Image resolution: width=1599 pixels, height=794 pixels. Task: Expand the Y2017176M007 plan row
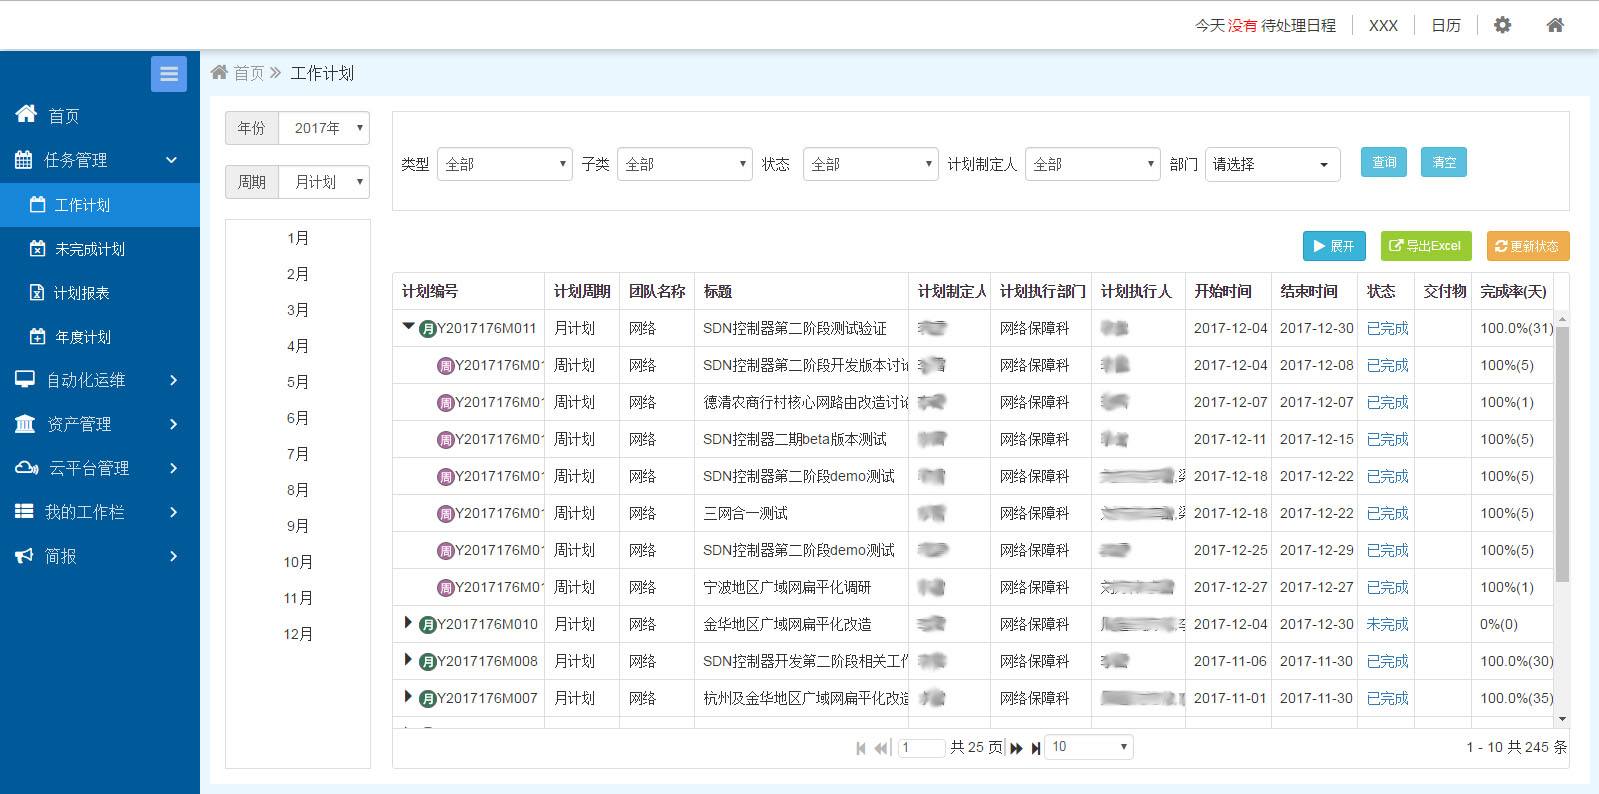408,696
